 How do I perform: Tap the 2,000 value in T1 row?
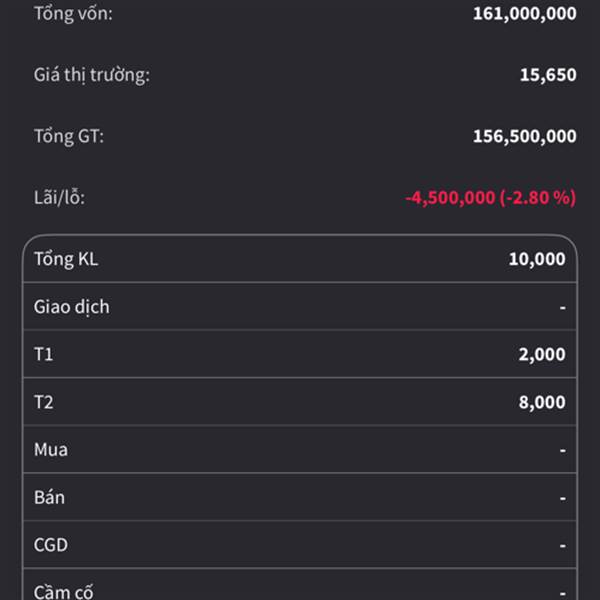tap(541, 354)
